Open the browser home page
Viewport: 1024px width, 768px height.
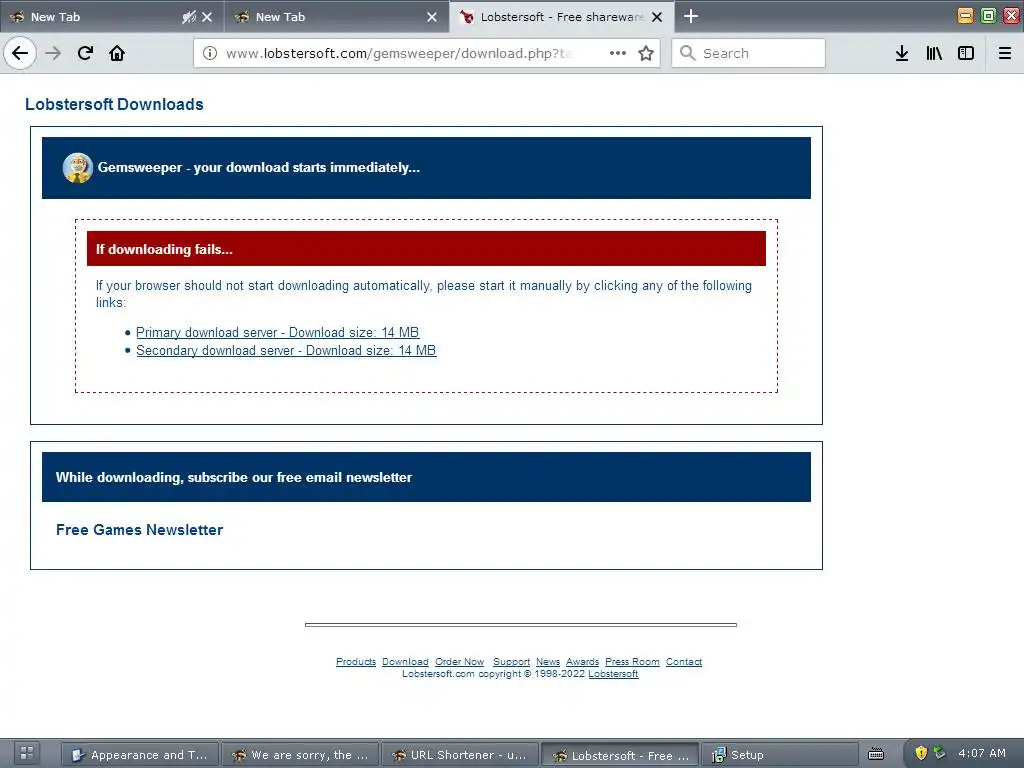point(117,53)
